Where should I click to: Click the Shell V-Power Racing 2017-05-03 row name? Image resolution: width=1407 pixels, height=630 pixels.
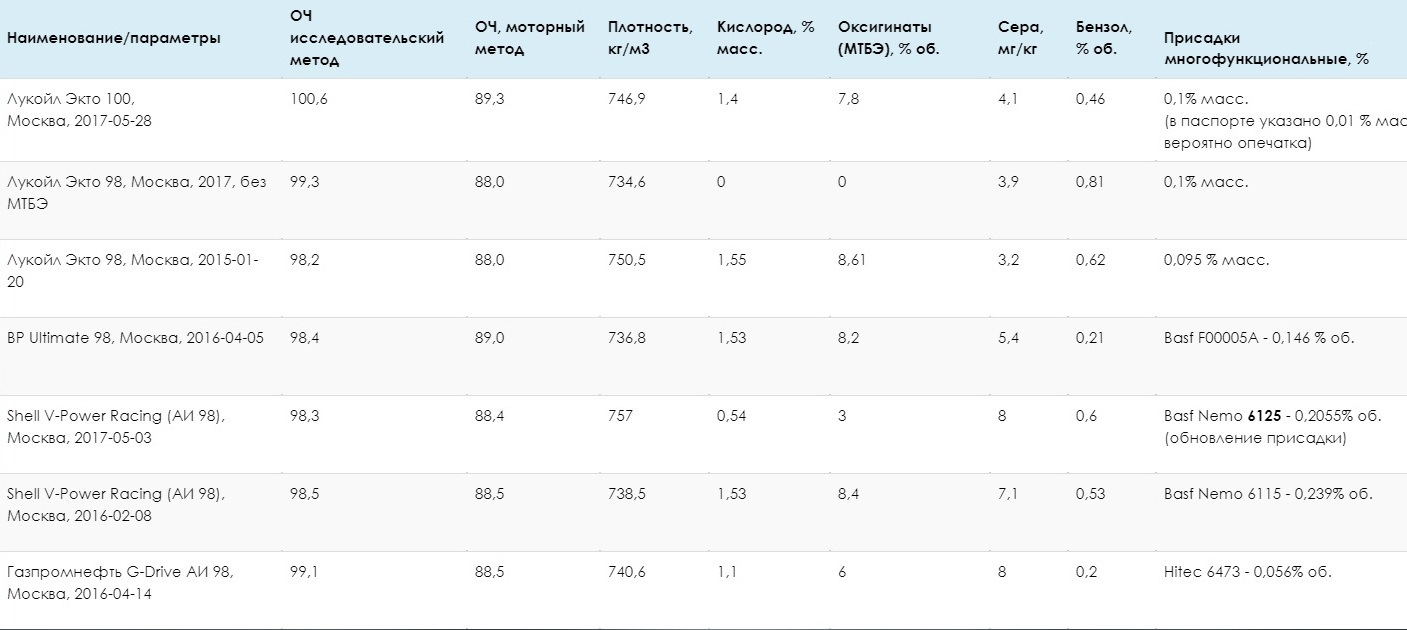115,427
